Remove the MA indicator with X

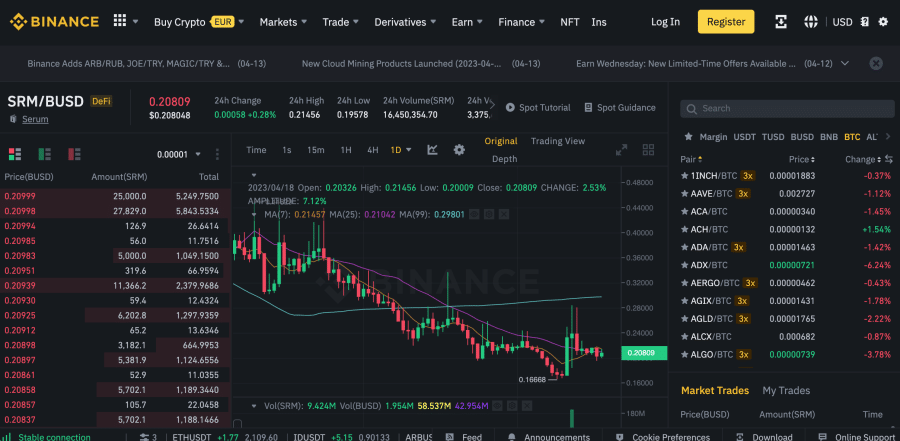point(503,214)
